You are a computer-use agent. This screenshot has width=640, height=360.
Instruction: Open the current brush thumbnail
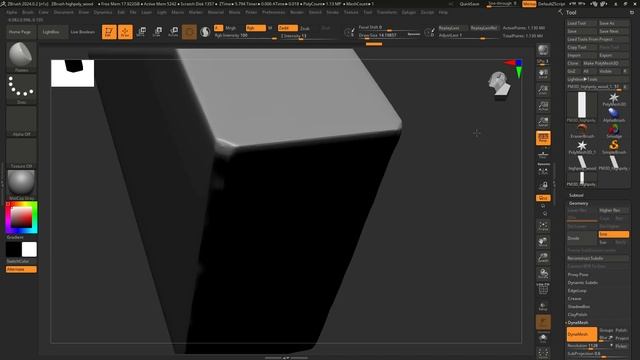coord(21,57)
